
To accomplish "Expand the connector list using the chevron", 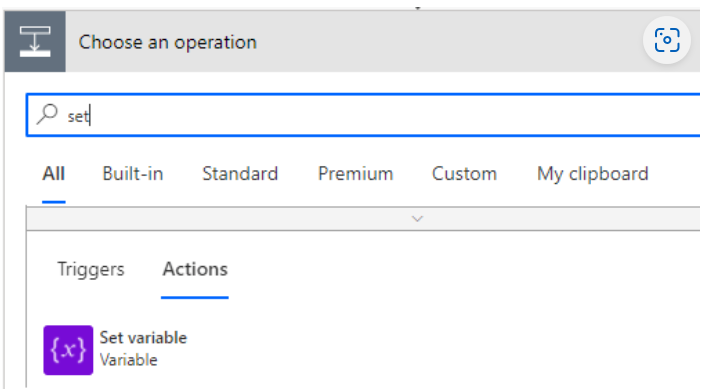I will [x=417, y=219].
